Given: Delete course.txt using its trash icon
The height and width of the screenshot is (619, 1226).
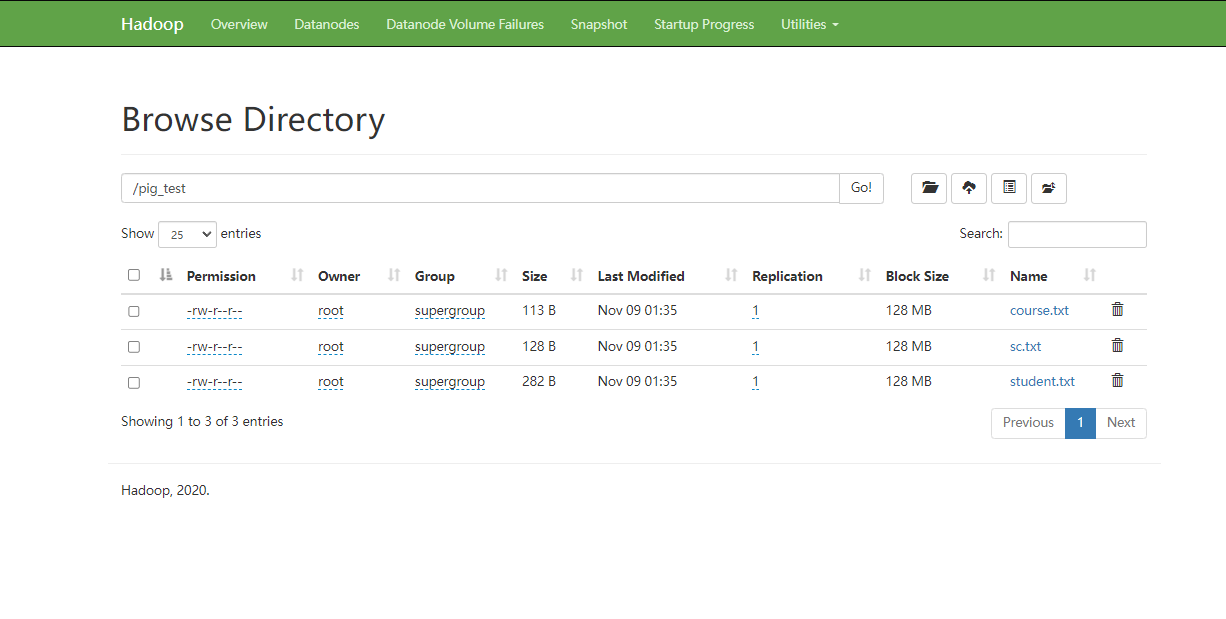Looking at the screenshot, I should click(1117, 310).
